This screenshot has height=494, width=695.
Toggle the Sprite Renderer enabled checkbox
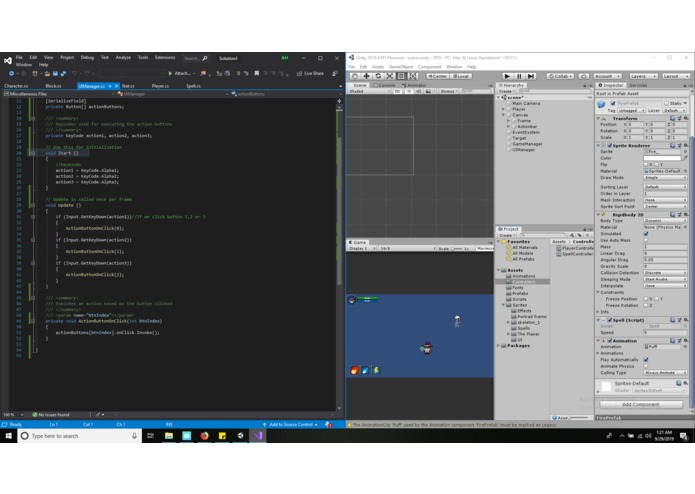point(610,145)
